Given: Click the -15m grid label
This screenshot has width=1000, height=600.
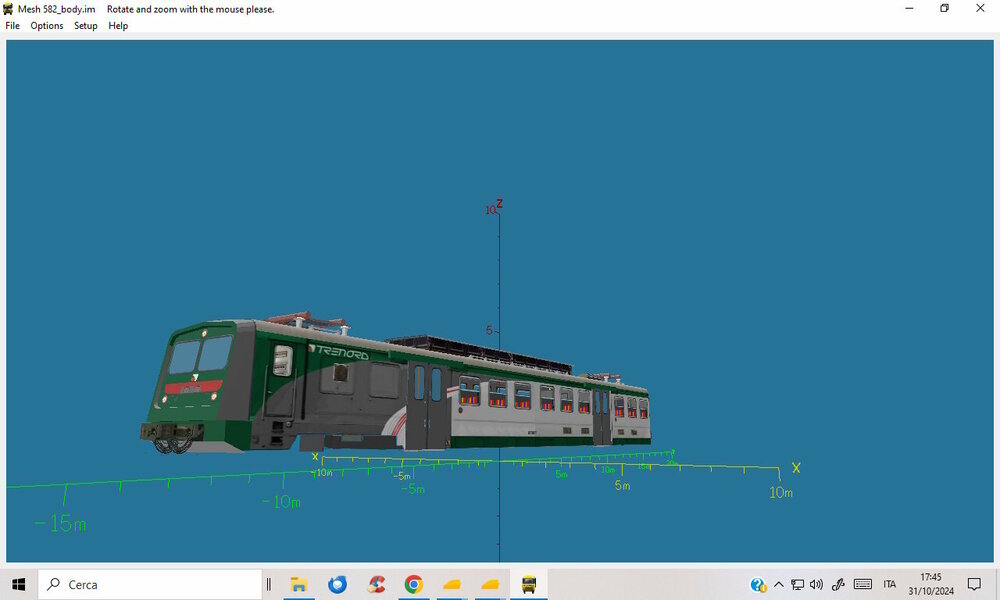Looking at the screenshot, I should click(61, 524).
